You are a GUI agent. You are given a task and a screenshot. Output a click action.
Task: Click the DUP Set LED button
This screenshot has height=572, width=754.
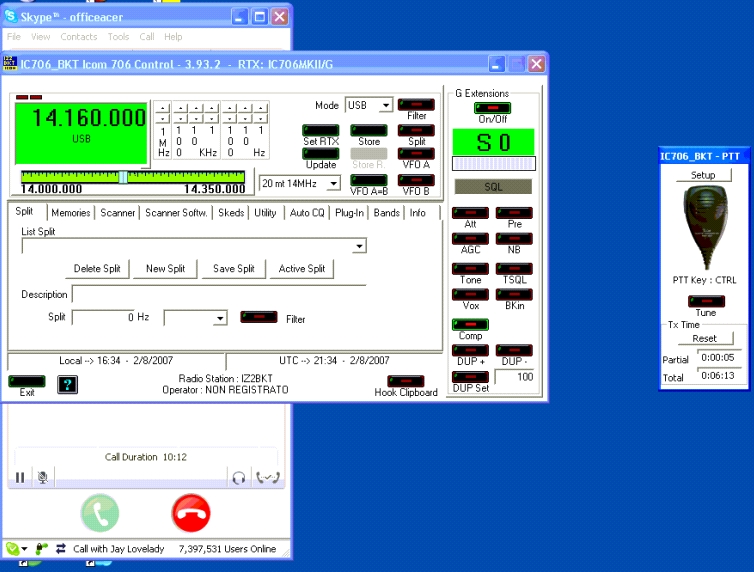(x=470, y=377)
